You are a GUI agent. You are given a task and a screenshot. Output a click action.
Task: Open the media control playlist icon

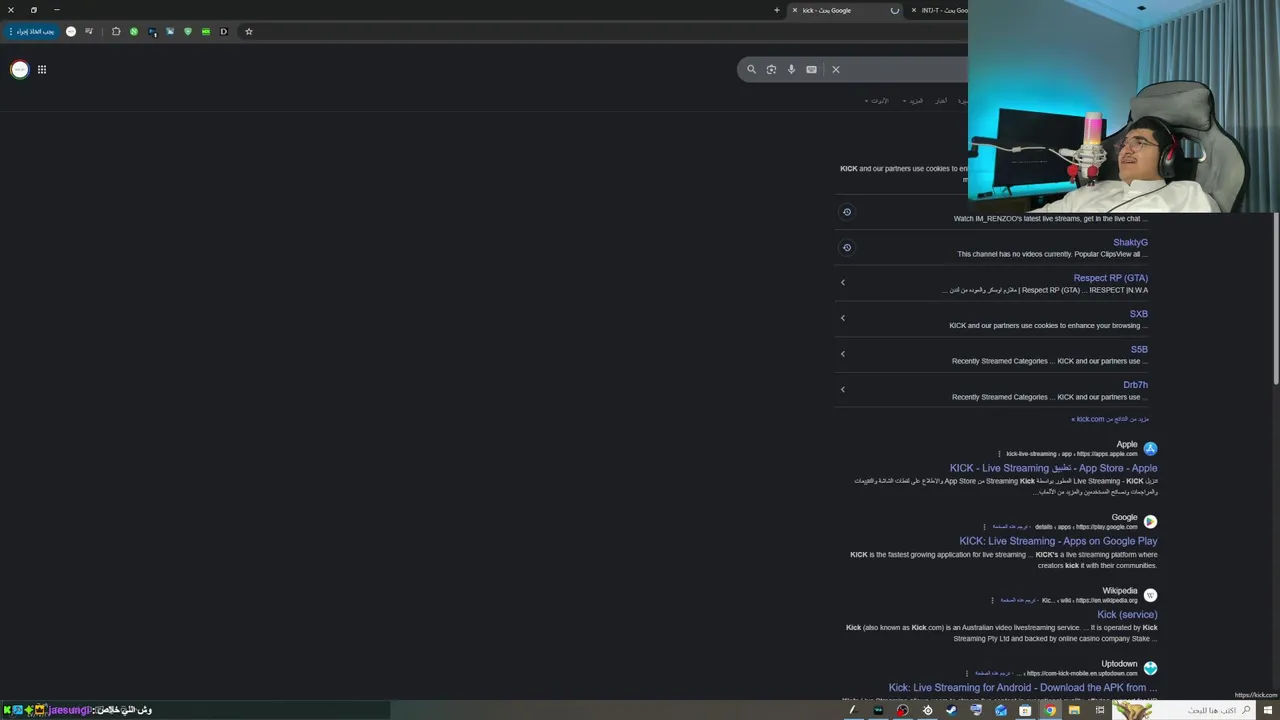coord(89,31)
